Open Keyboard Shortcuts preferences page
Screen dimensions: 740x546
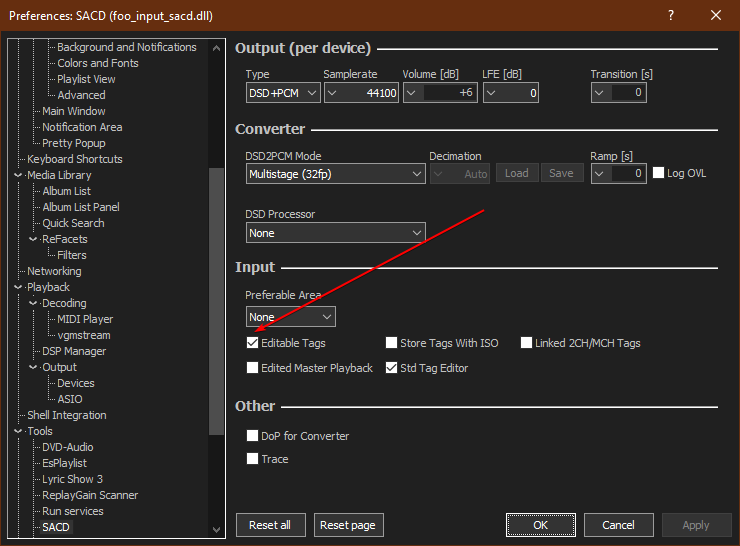coord(74,159)
